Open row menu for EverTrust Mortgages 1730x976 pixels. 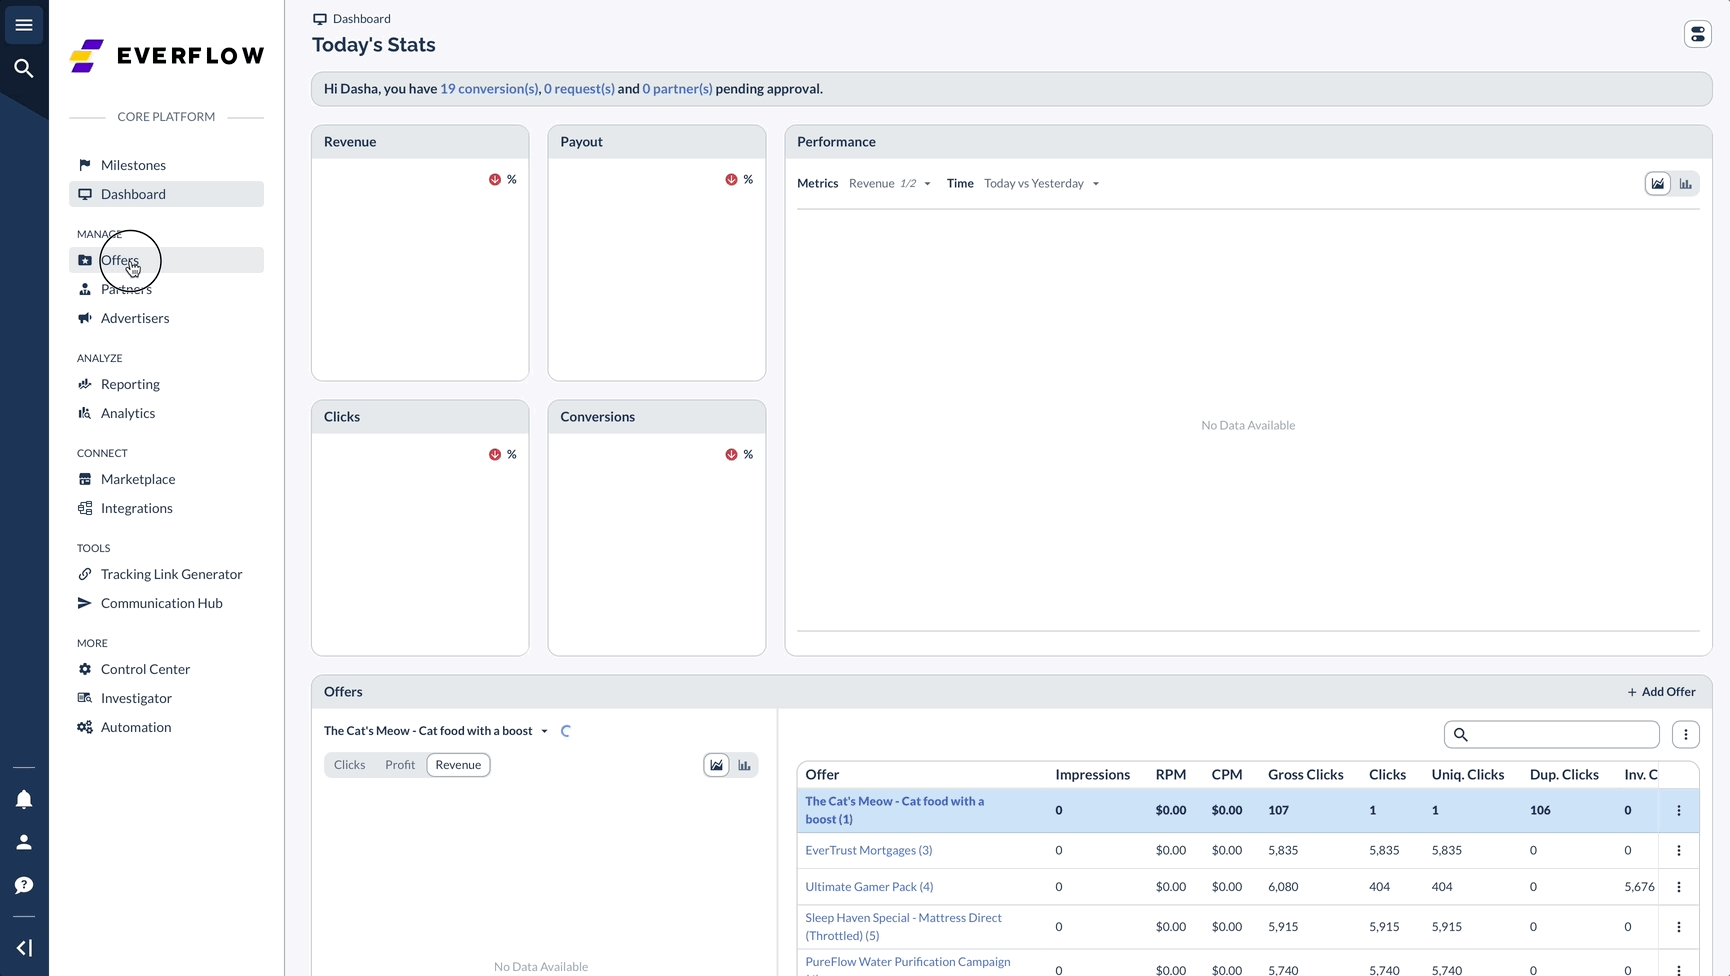[1679, 851]
